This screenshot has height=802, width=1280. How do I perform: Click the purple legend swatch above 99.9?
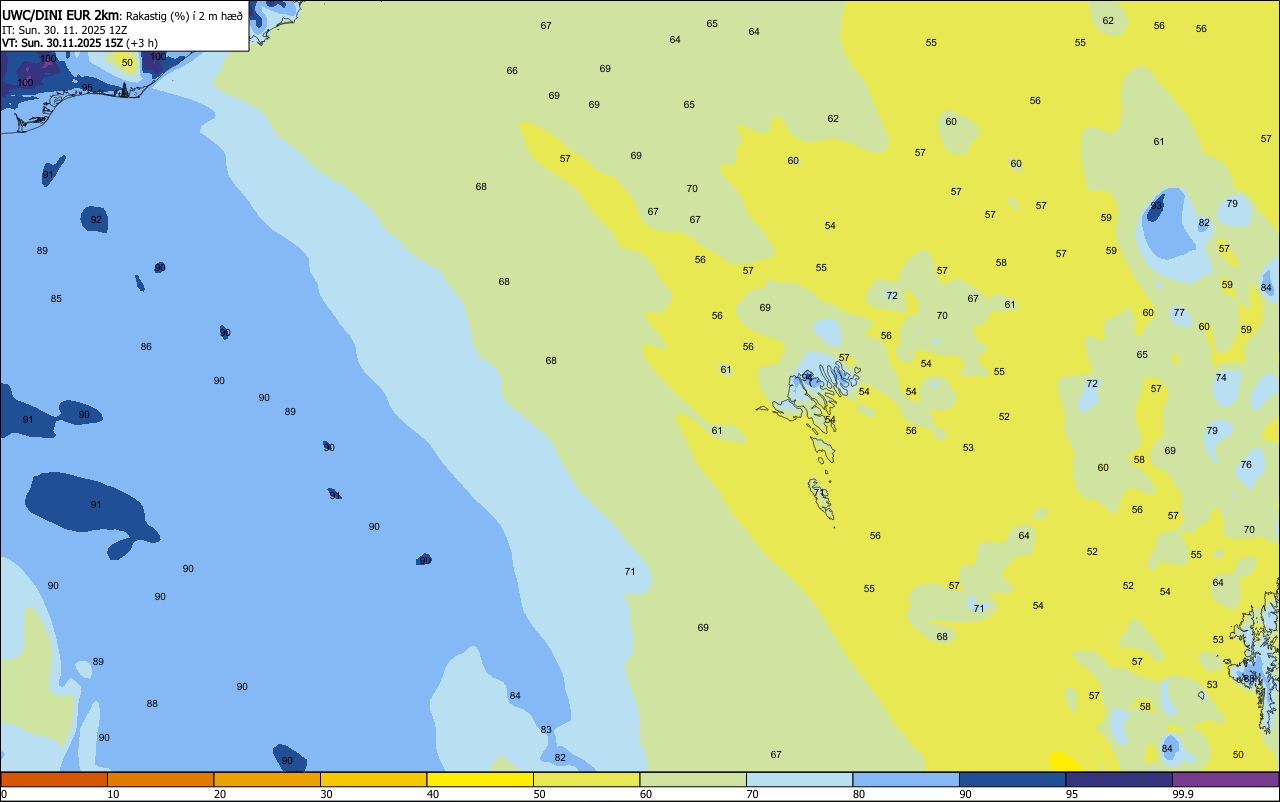coord(1225,779)
